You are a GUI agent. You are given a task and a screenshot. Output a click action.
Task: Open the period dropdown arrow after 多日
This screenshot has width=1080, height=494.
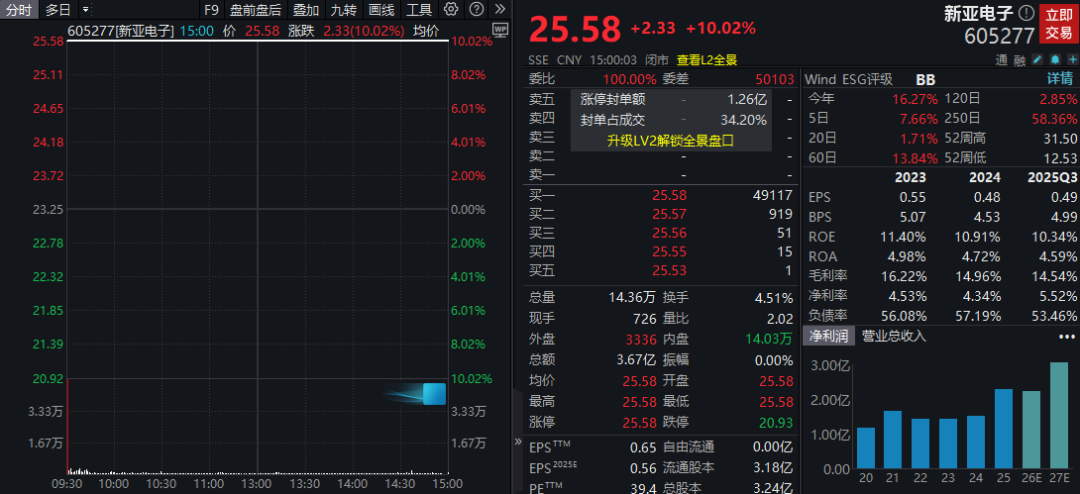(85, 10)
